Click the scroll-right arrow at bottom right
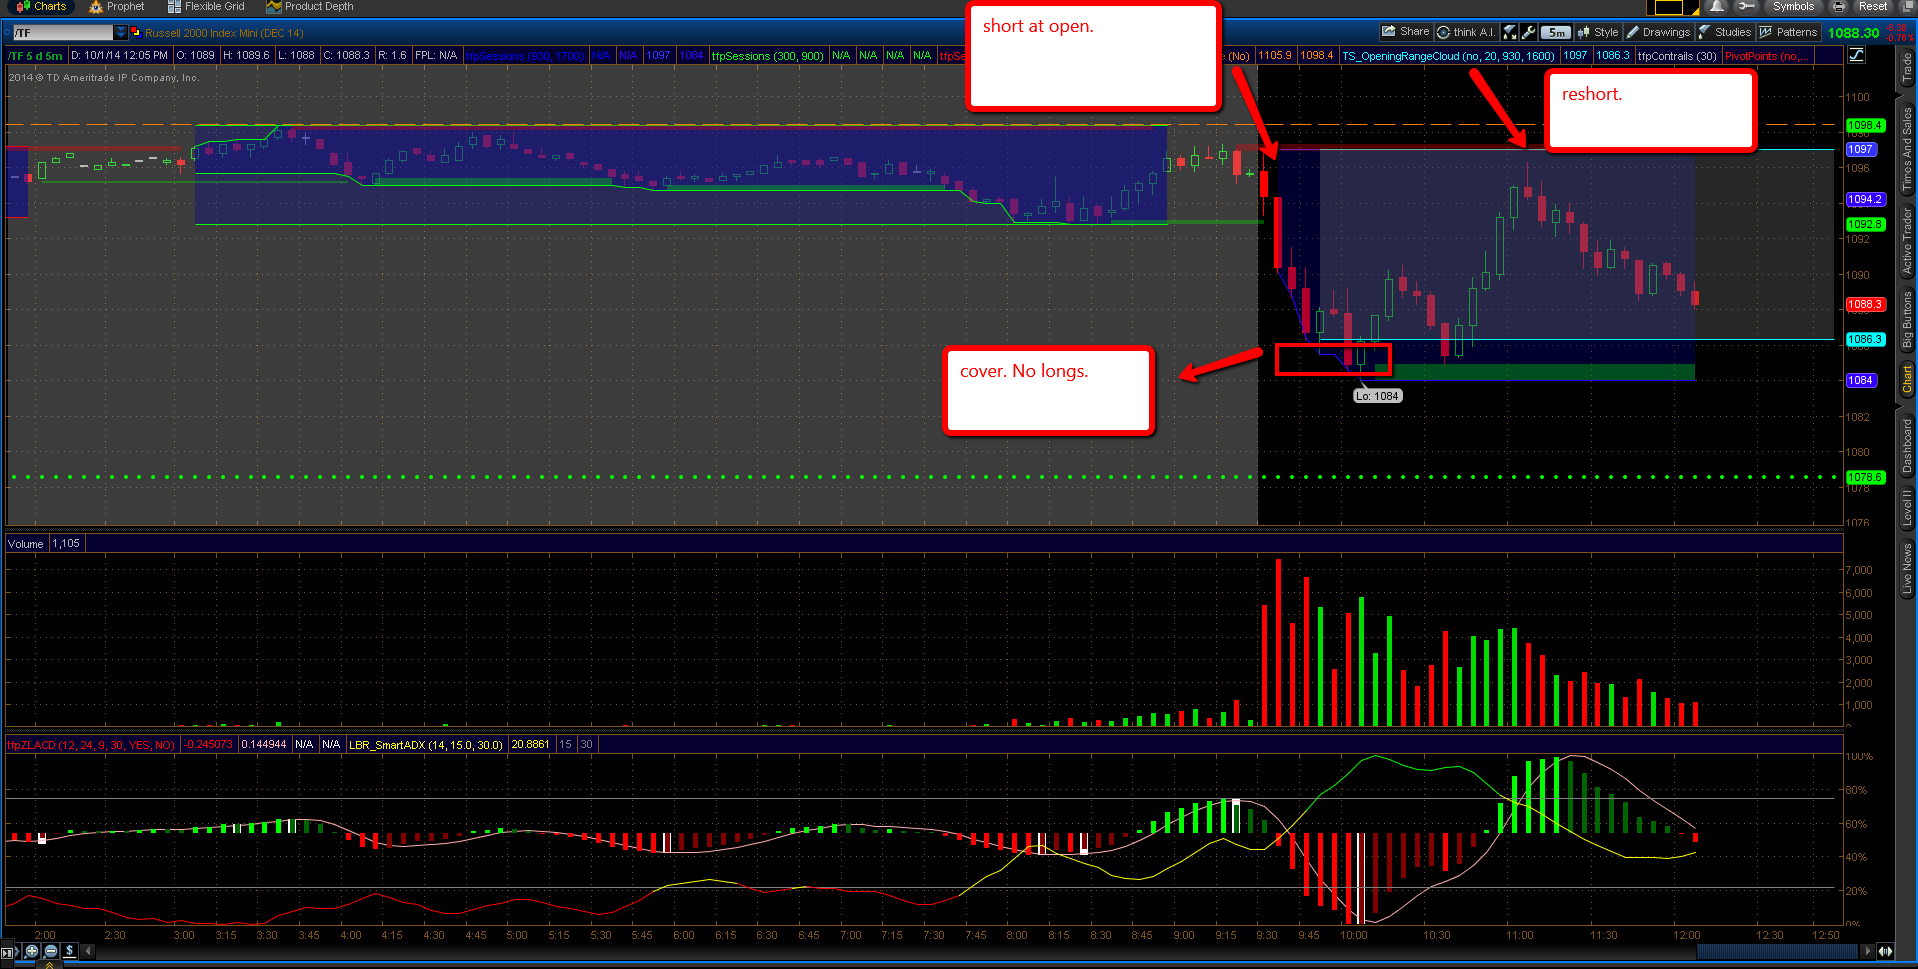1918x969 pixels. (1866, 951)
